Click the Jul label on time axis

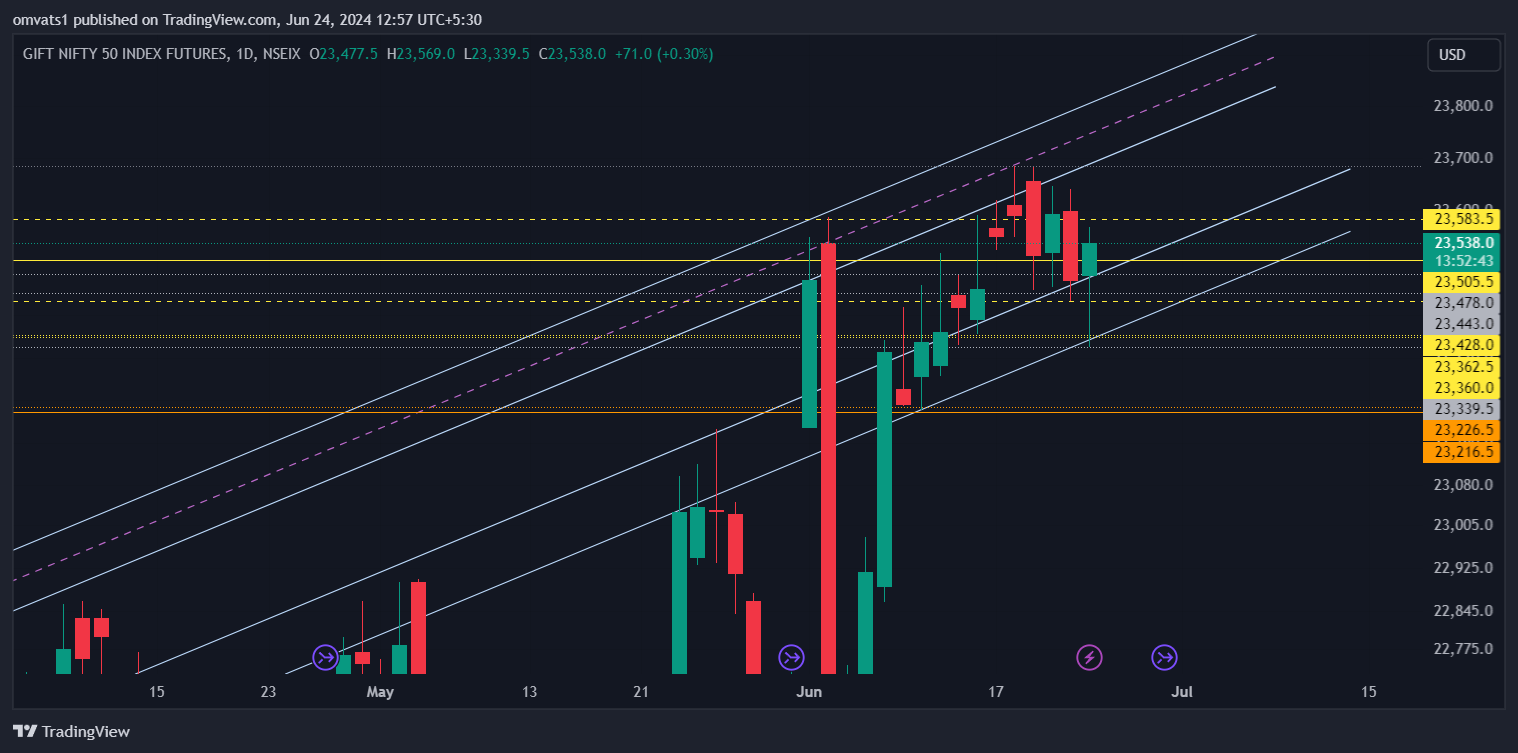[1183, 692]
